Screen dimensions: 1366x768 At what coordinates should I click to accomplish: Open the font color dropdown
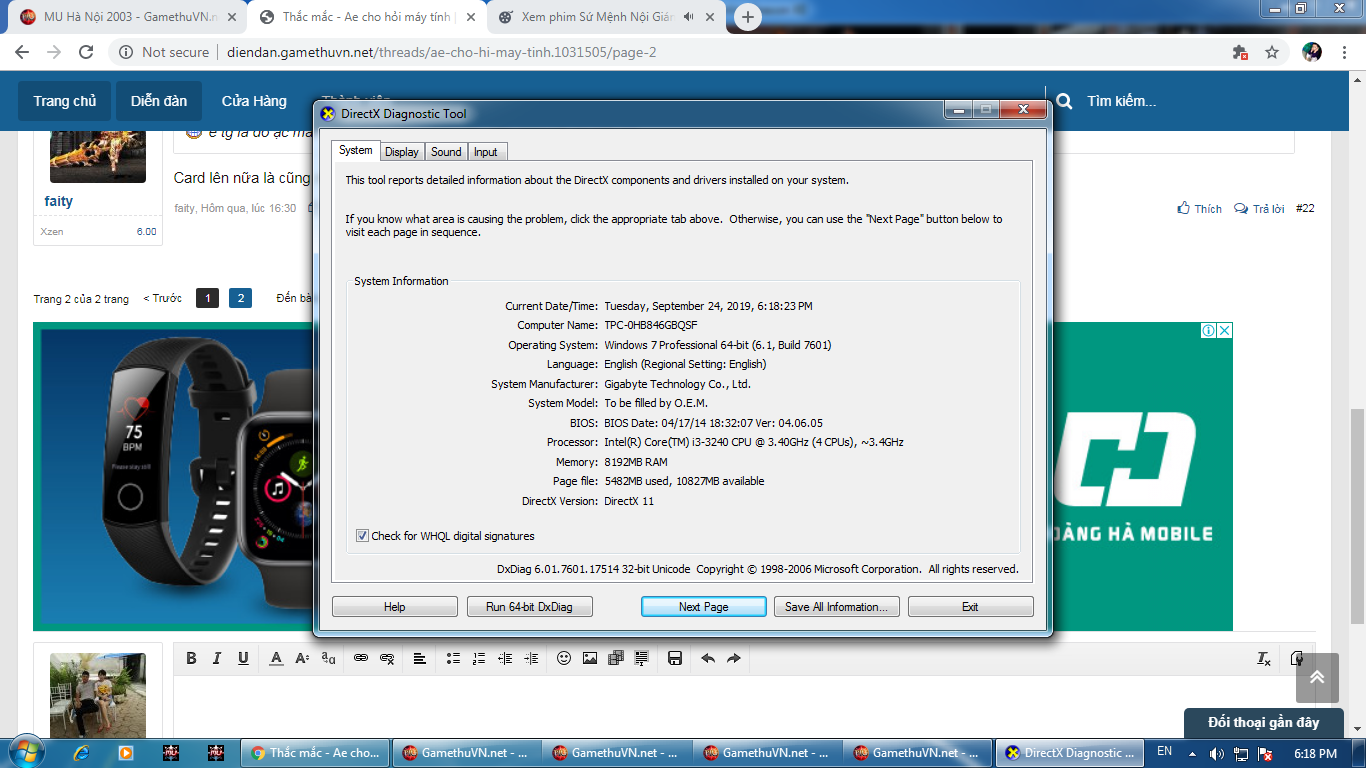pyautogui.click(x=277, y=658)
